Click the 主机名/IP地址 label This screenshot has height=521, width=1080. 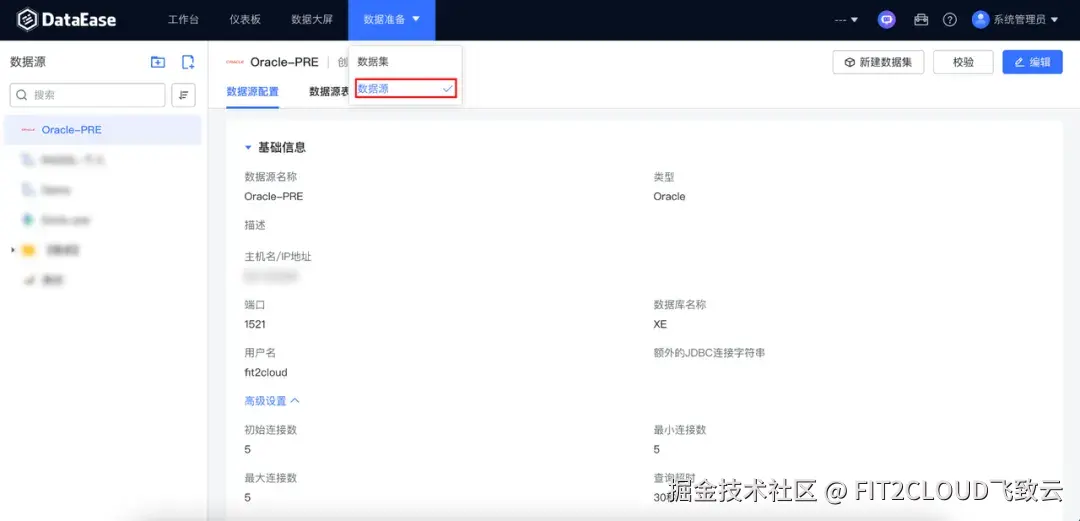(x=278, y=256)
